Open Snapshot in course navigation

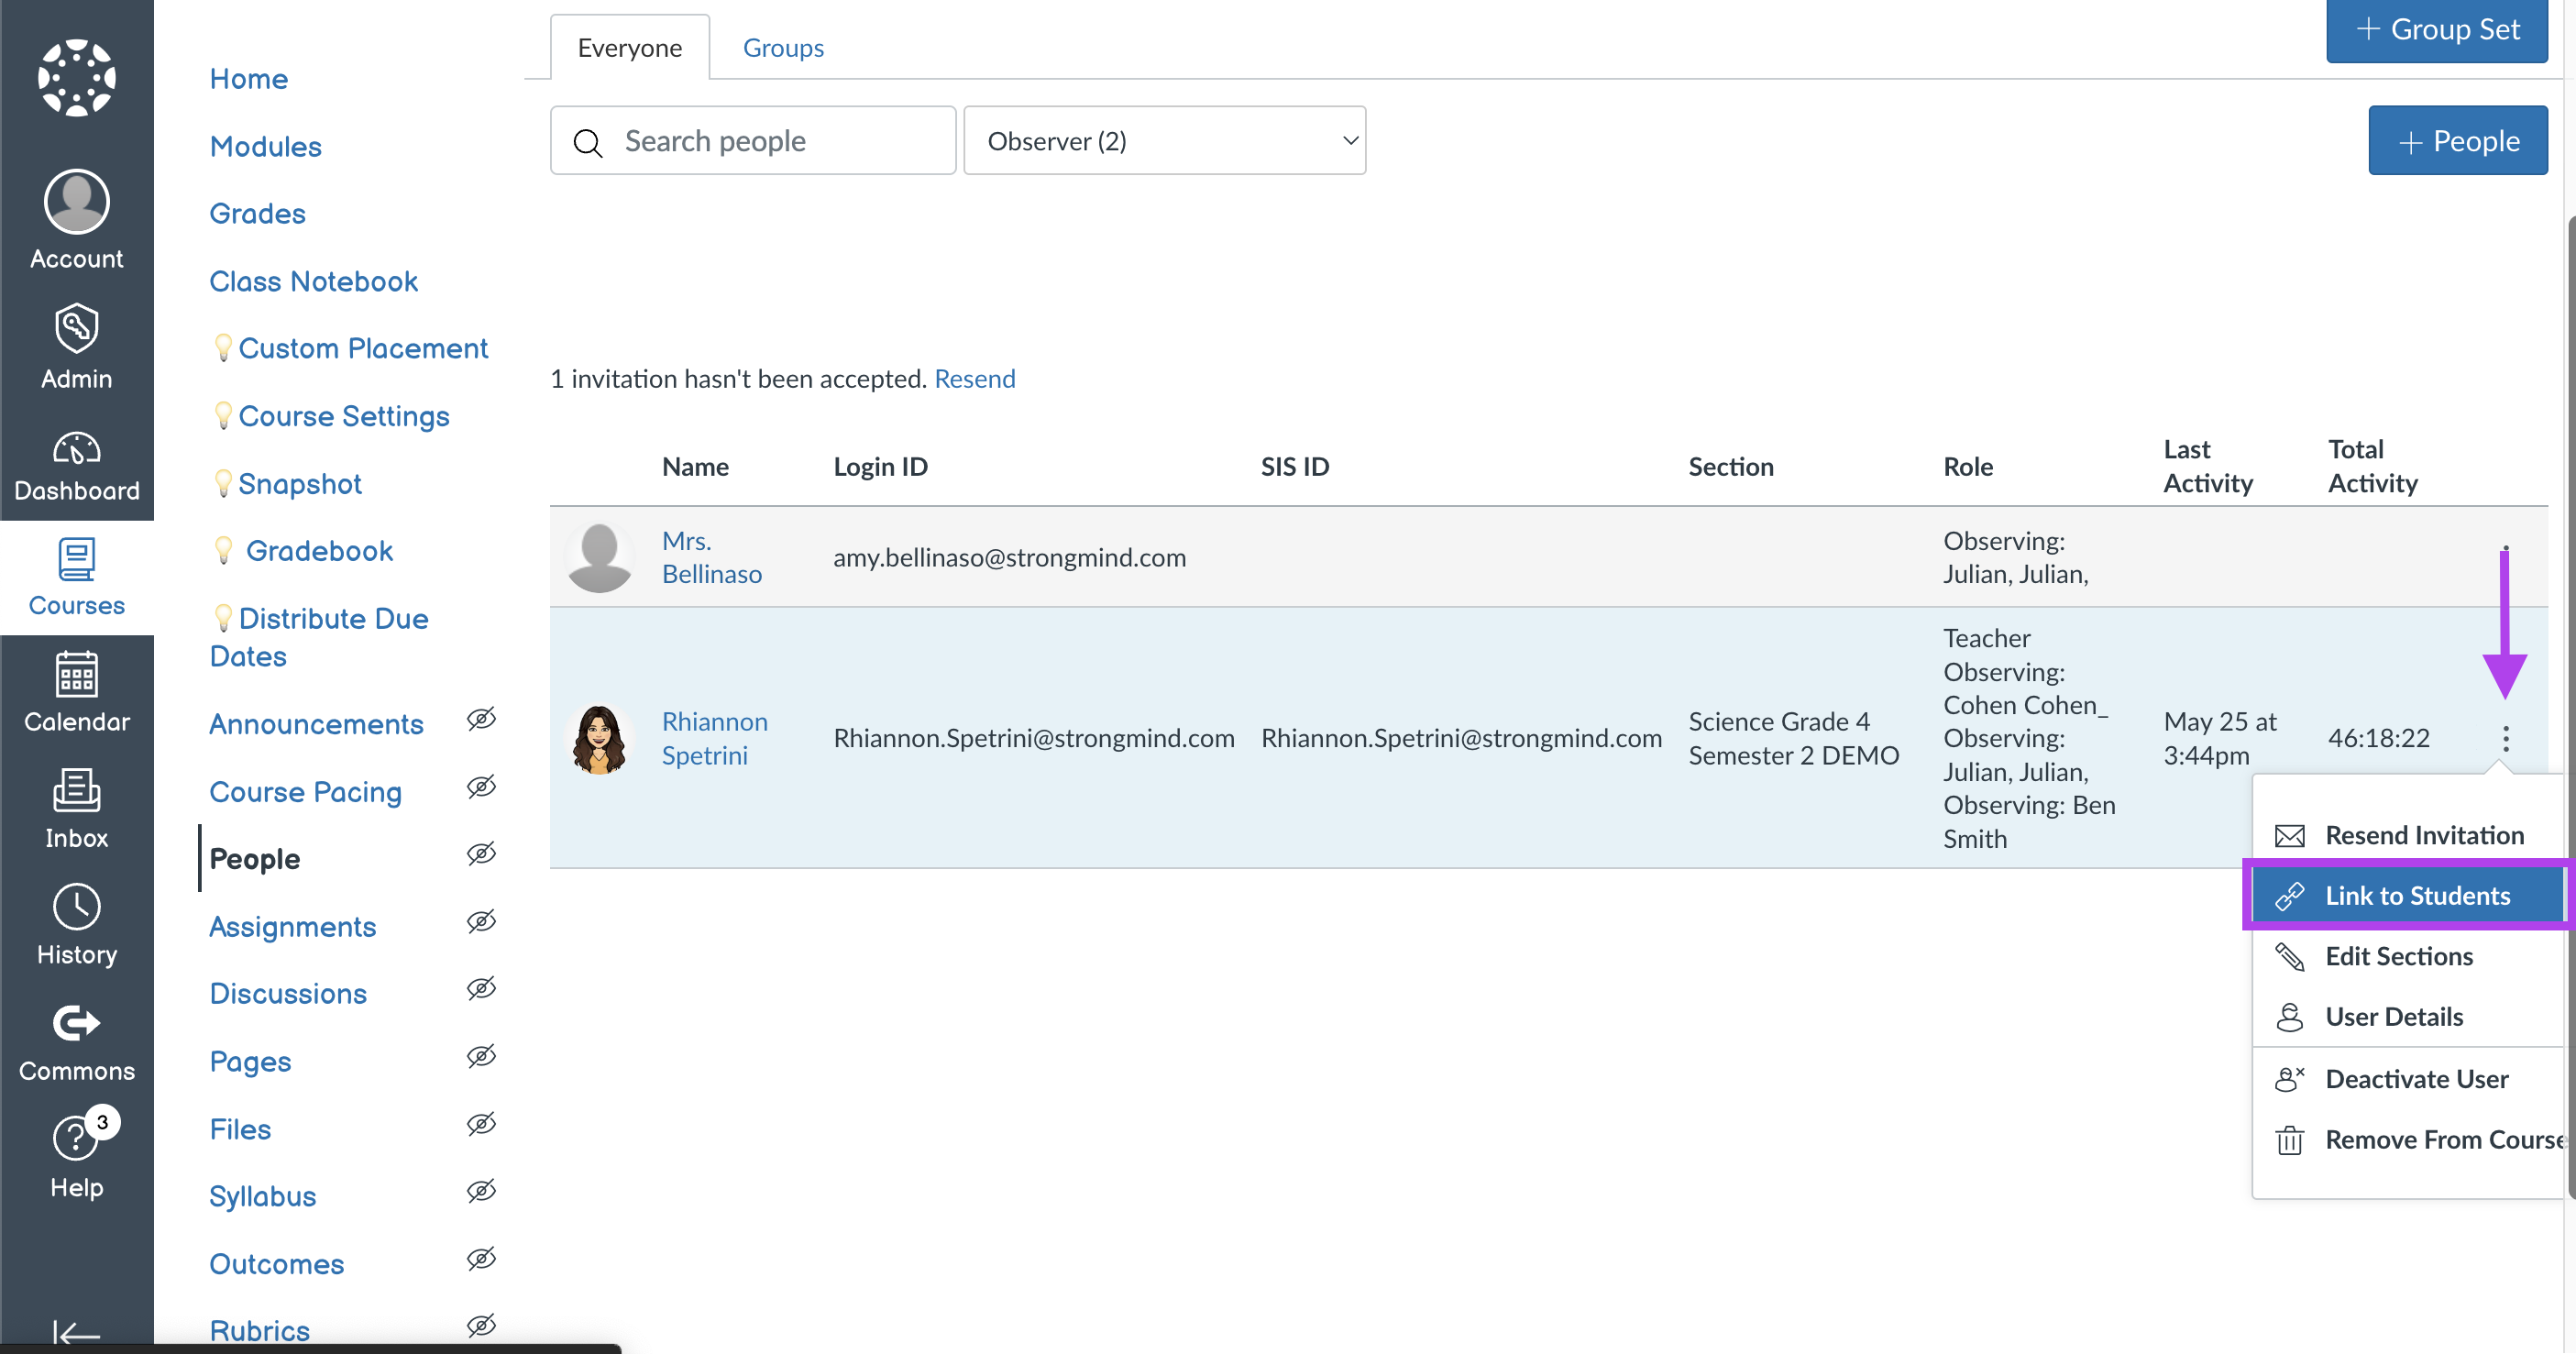tap(300, 483)
